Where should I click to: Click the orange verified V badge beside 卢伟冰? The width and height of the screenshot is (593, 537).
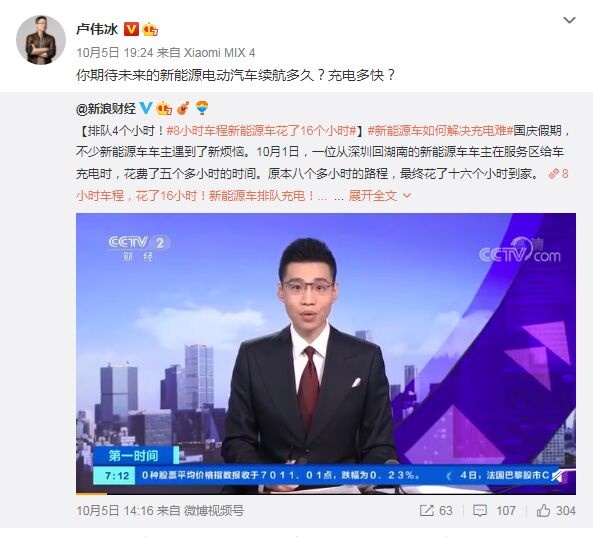click(131, 29)
